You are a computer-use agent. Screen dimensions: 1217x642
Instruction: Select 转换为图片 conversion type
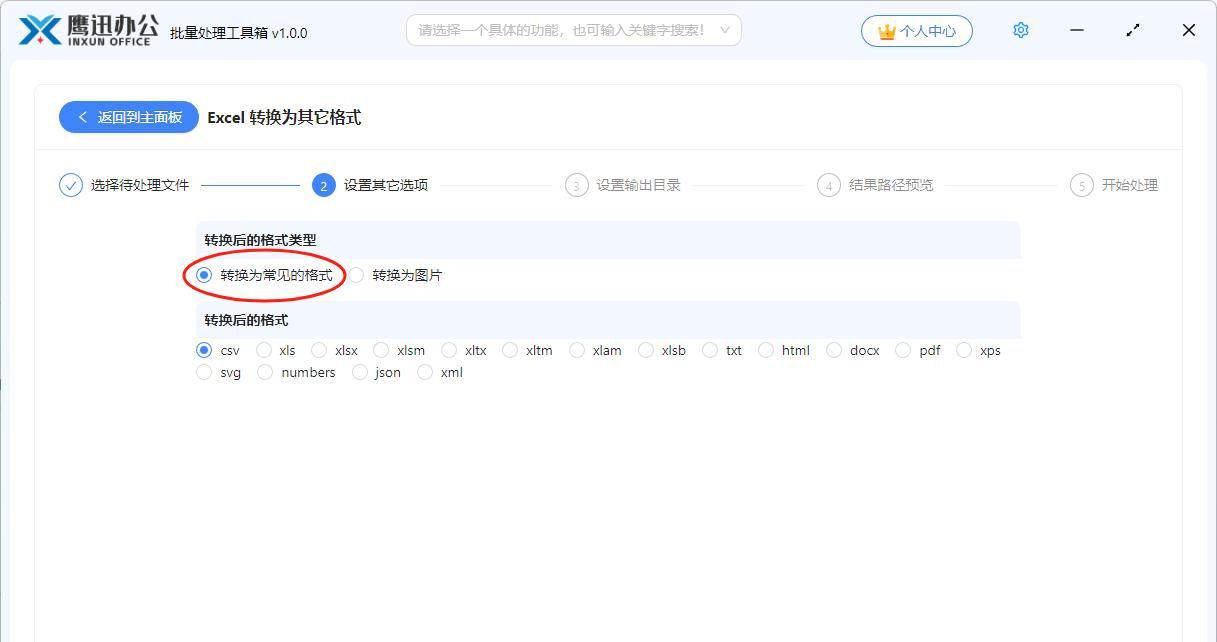pos(357,275)
